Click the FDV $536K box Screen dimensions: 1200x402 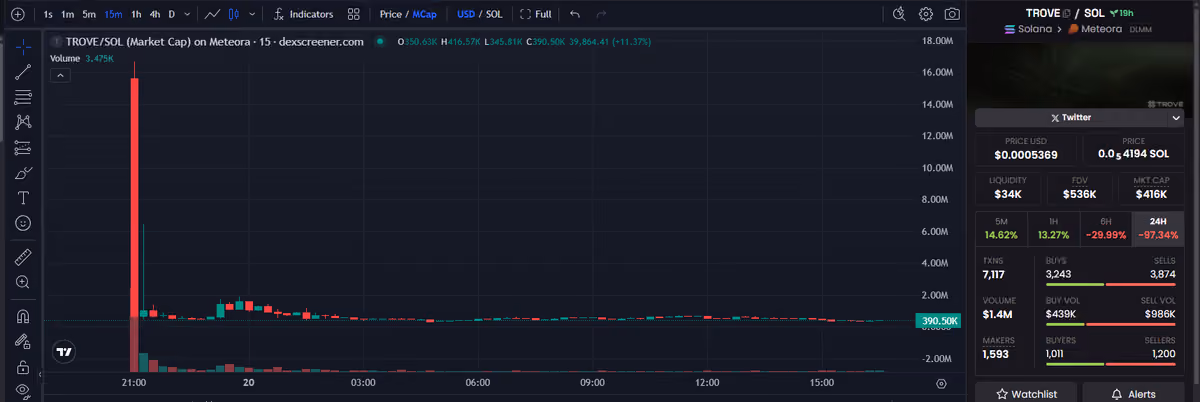point(1080,188)
